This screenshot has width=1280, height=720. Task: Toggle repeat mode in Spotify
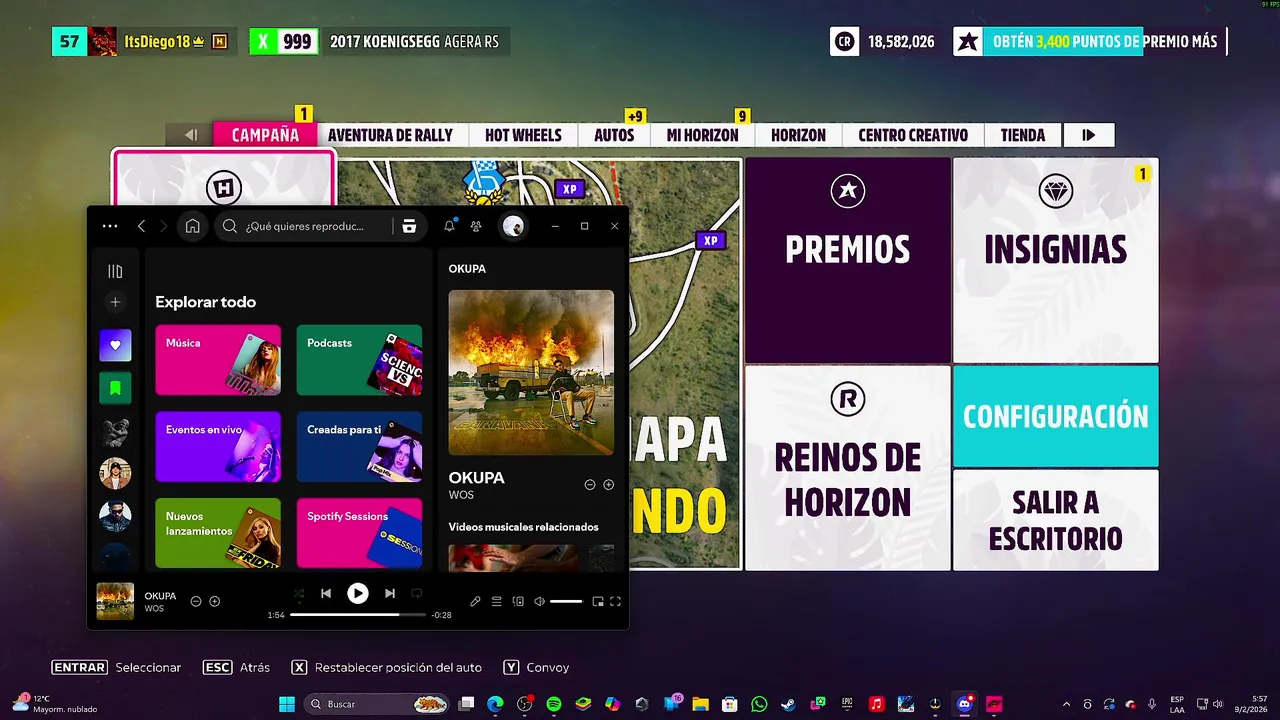point(417,593)
